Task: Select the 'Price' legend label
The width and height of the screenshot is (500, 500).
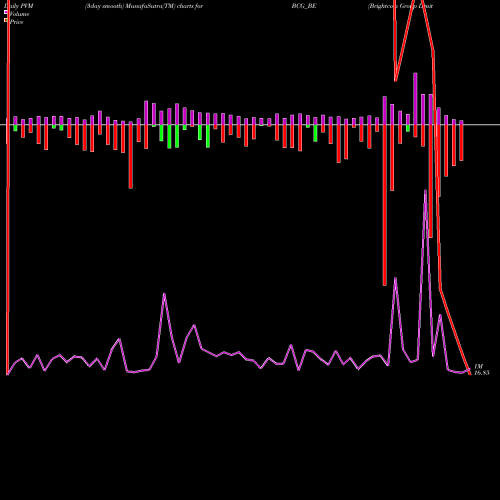Action: (16, 22)
